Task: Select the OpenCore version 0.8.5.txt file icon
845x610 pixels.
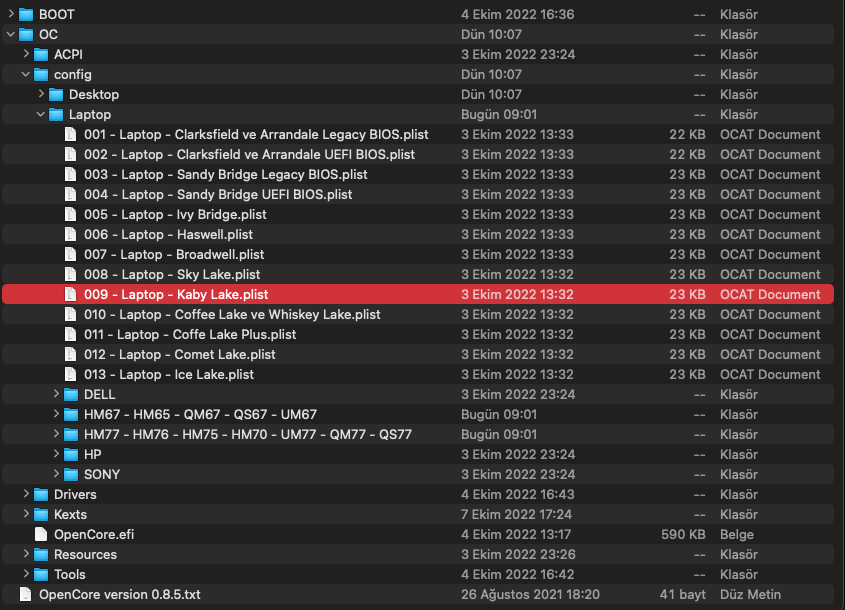Action: click(x=26, y=594)
